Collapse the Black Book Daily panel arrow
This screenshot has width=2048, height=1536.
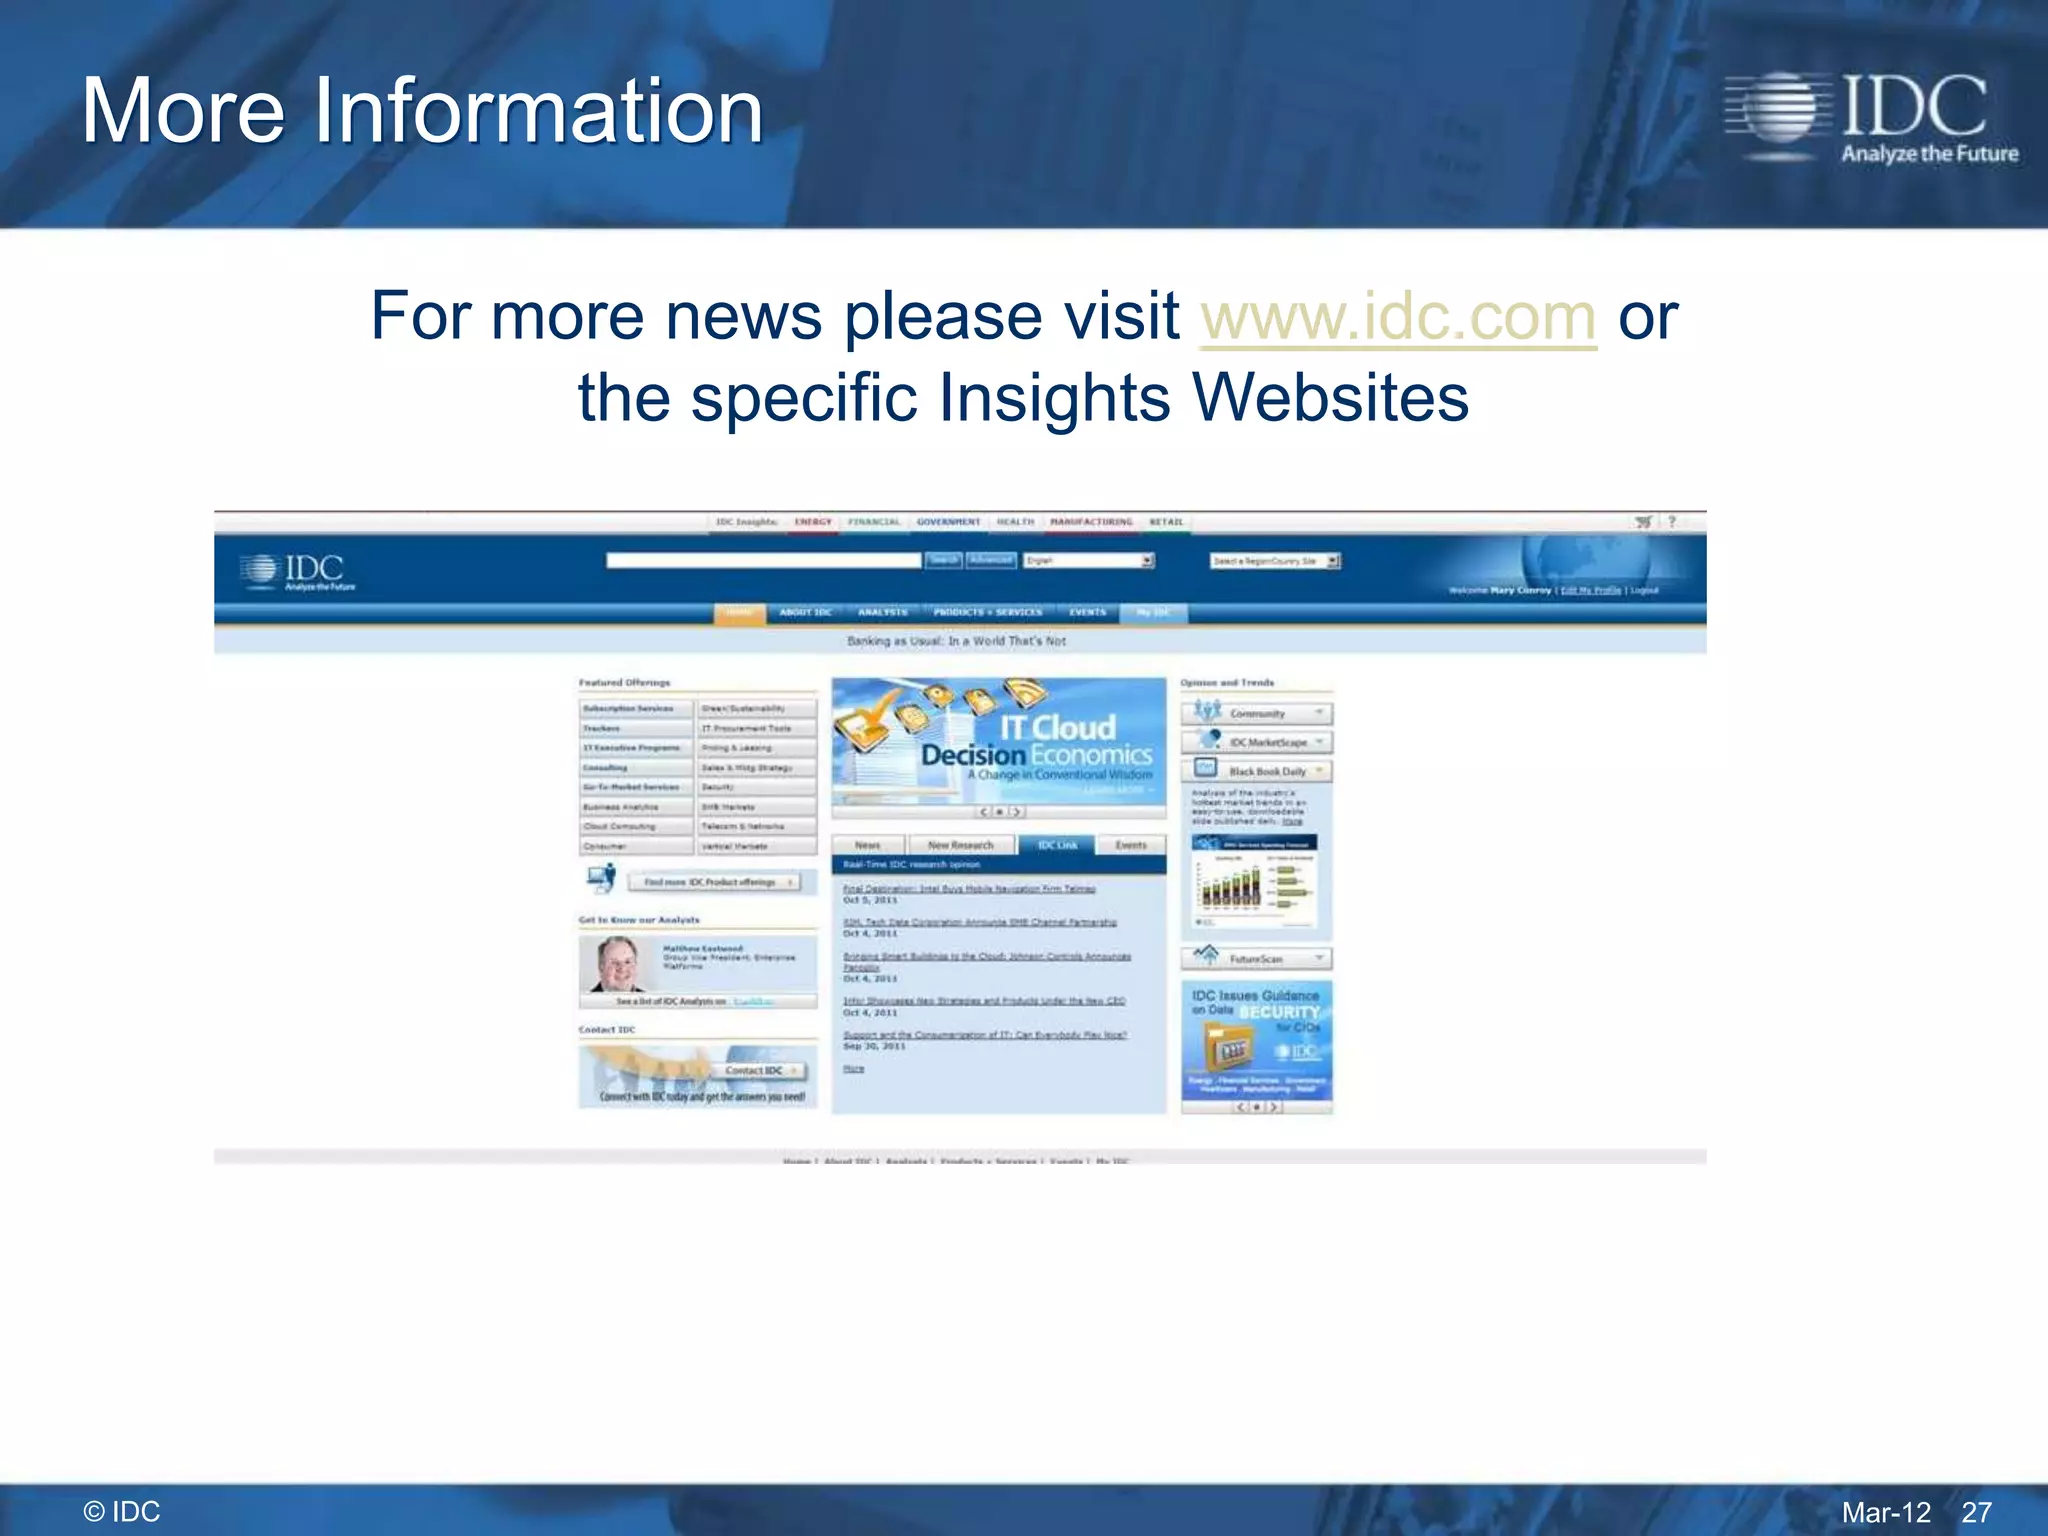pos(1319,771)
